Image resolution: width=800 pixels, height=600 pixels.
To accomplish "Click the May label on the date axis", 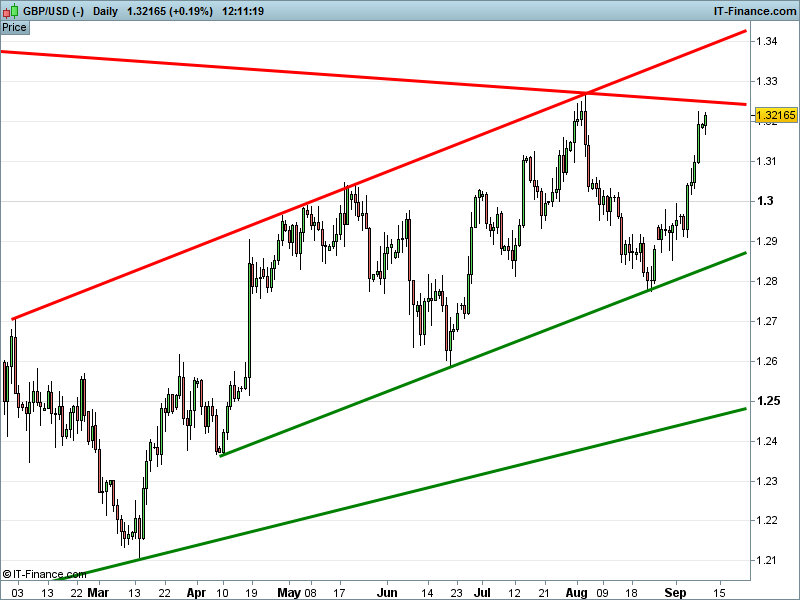I will pos(289,592).
